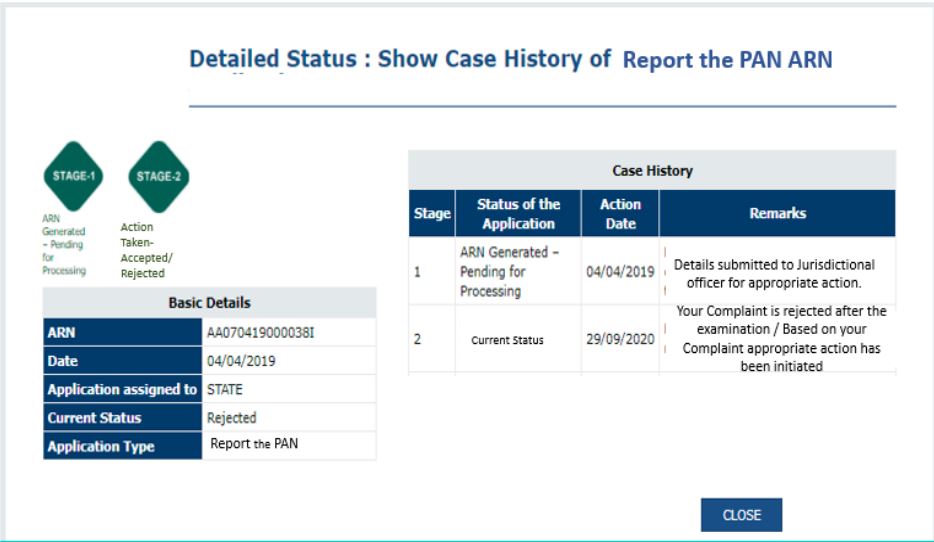Click the STAGE-1 diamond icon
Viewport: 934px width, 542px height.
point(71,176)
